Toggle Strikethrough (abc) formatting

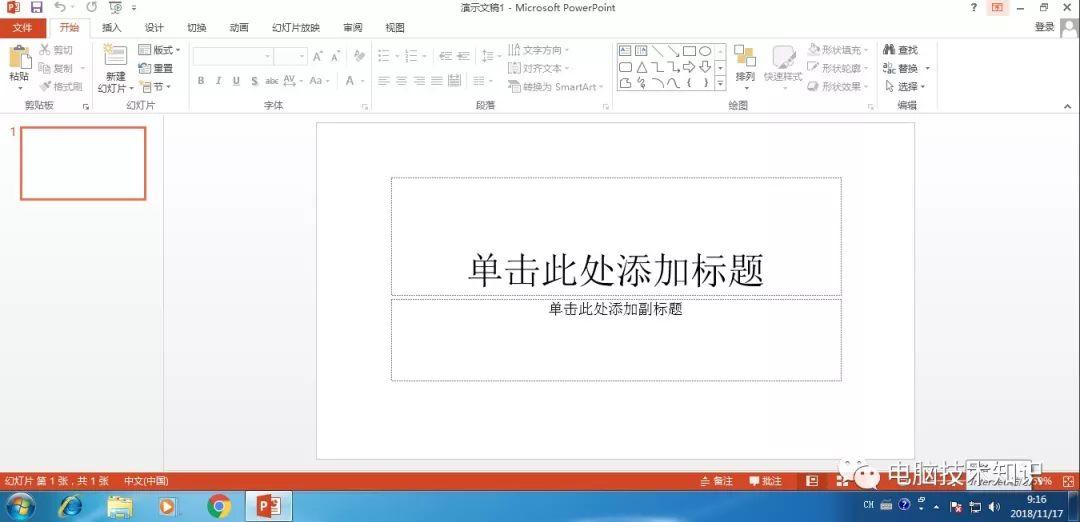(x=272, y=81)
